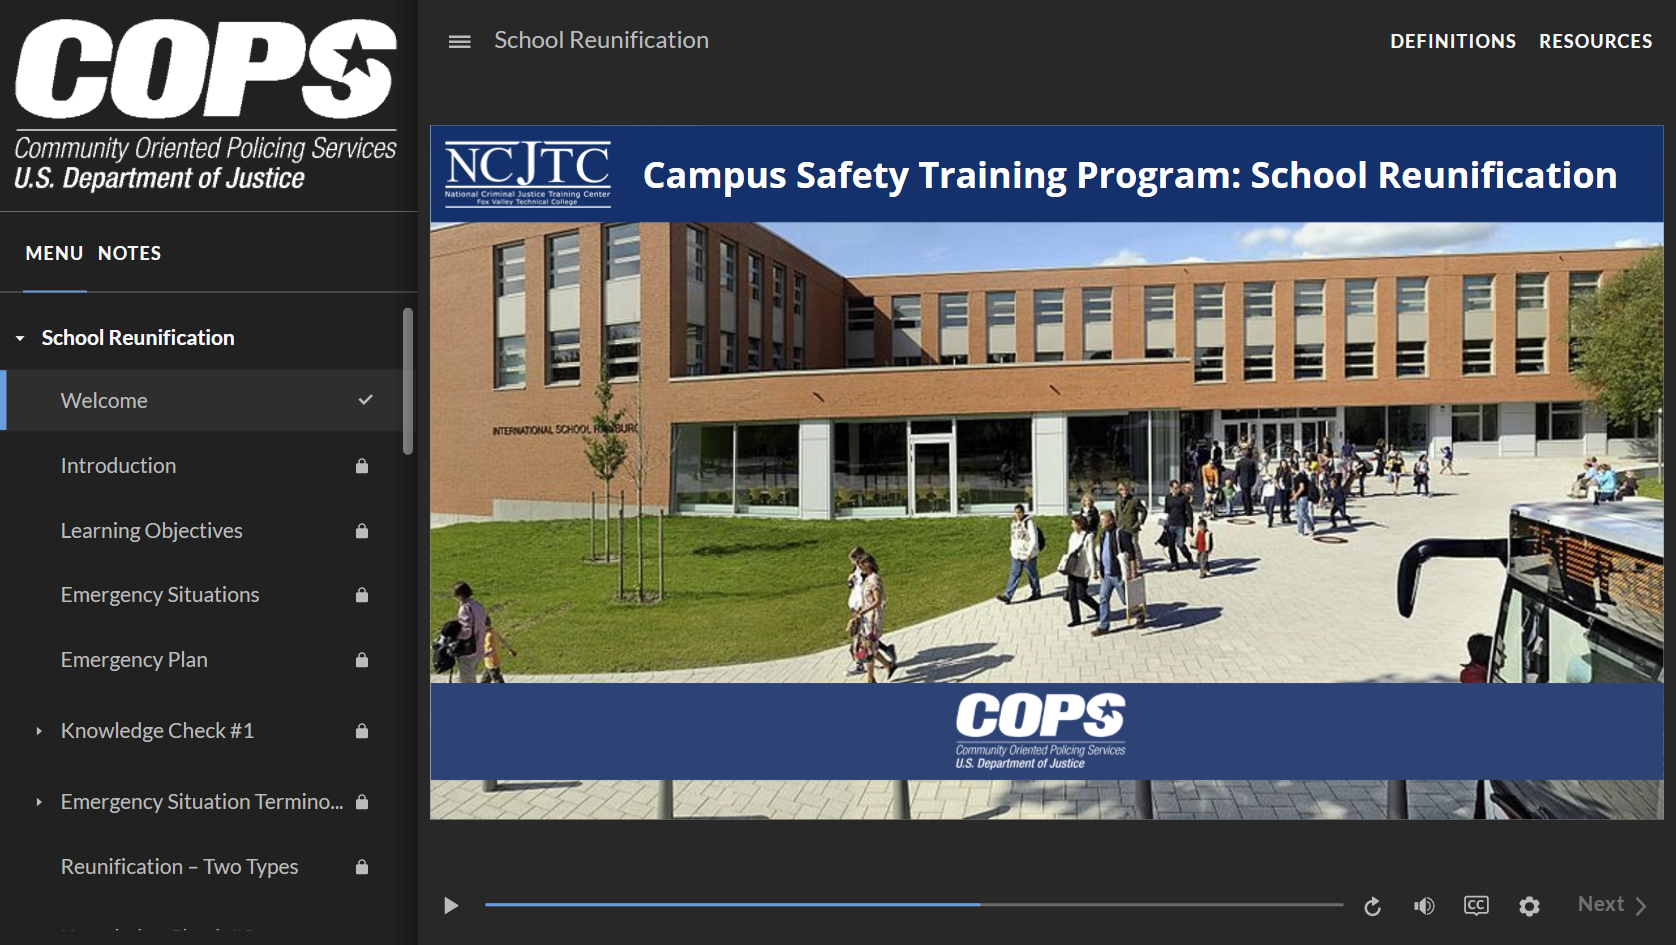
Task: Switch to the NOTES tab
Action: (129, 253)
